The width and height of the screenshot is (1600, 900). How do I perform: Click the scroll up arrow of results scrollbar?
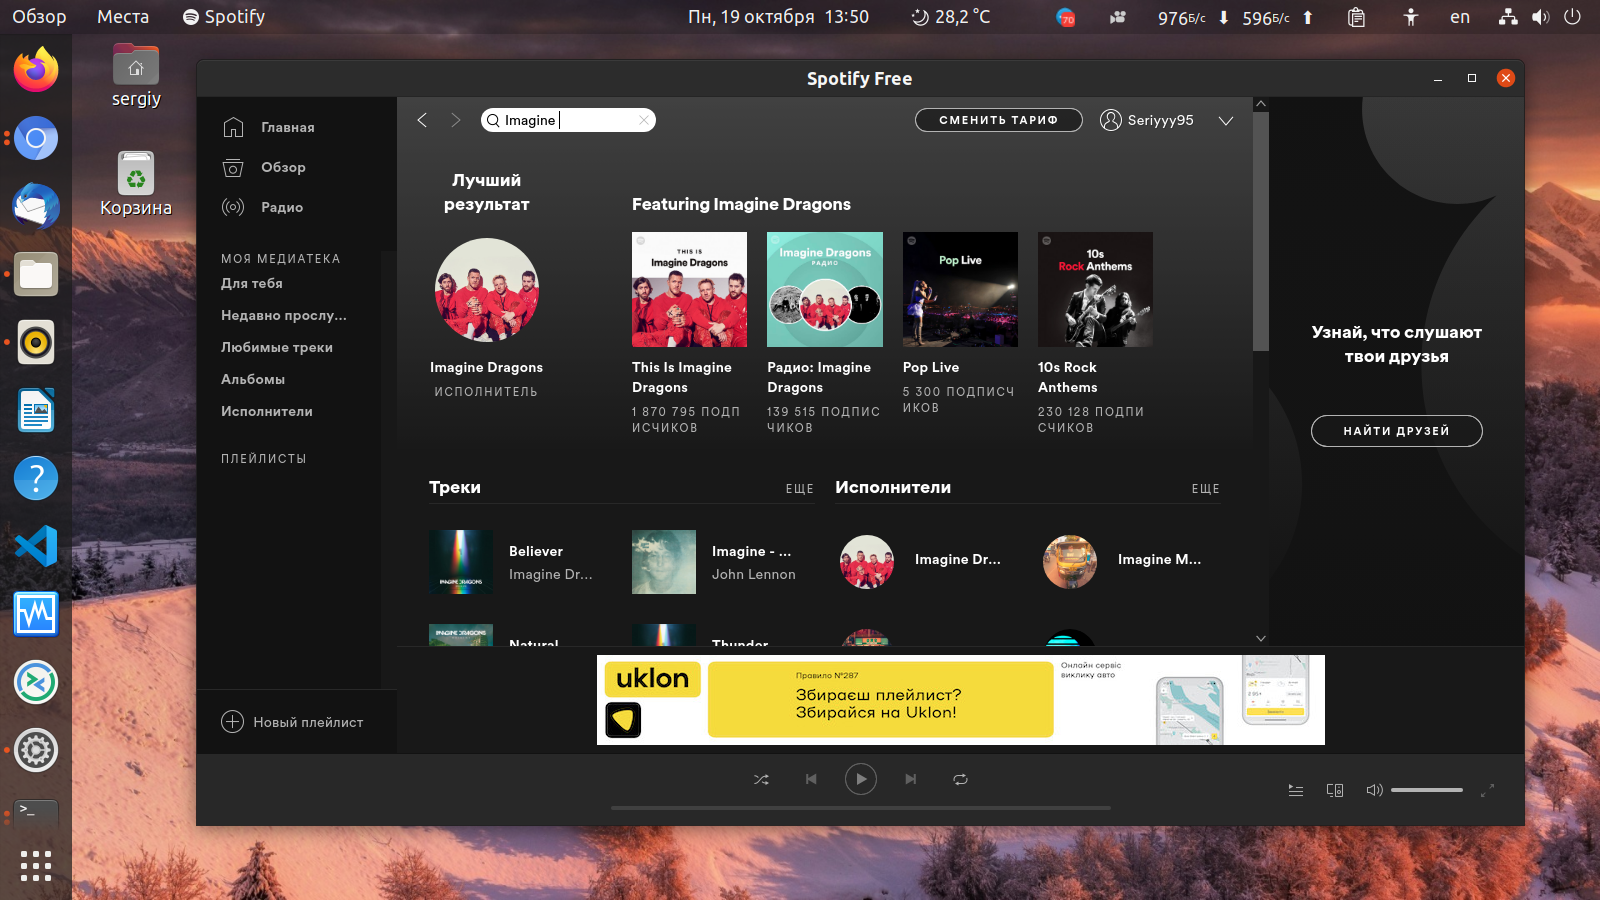(x=1261, y=104)
